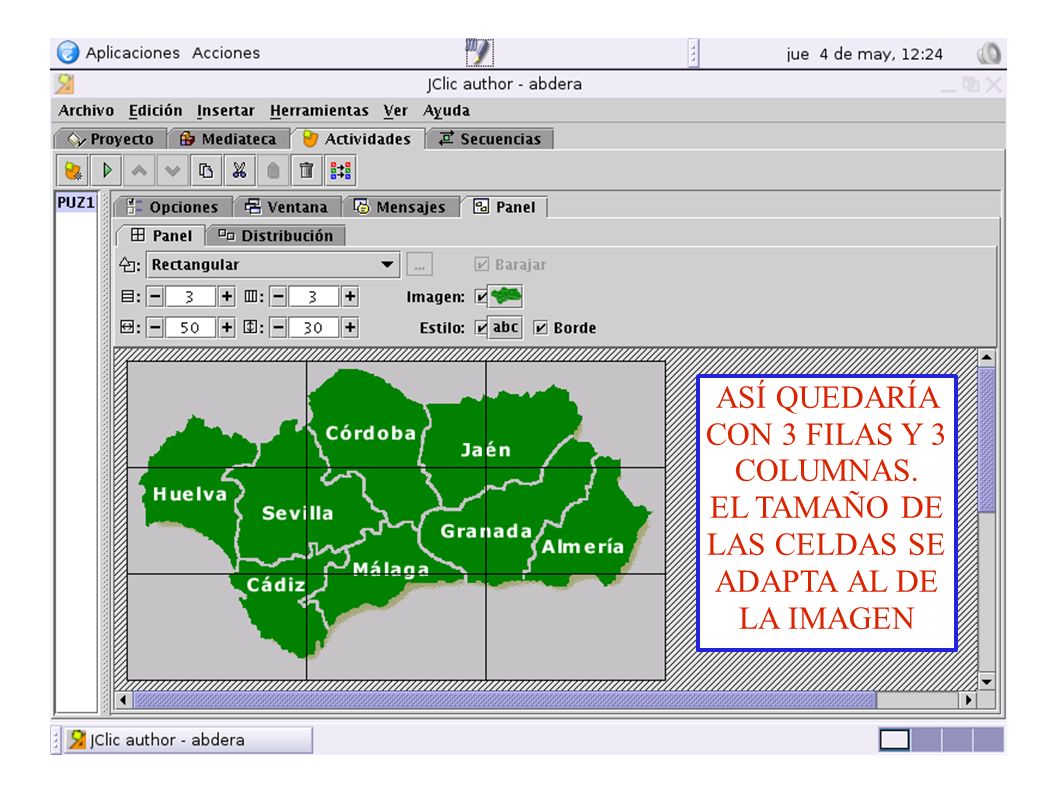Click the new activity toolbar icon

coord(73,171)
